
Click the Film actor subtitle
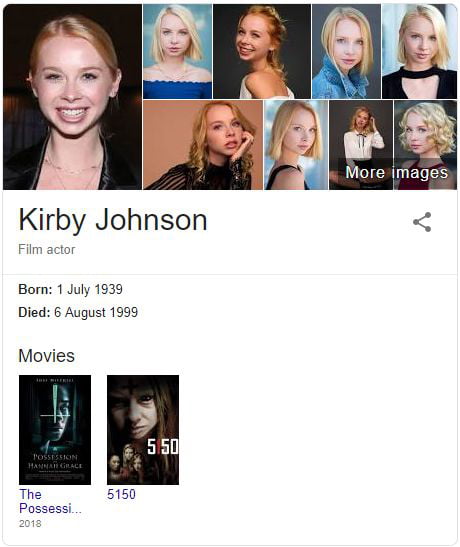coord(47,249)
